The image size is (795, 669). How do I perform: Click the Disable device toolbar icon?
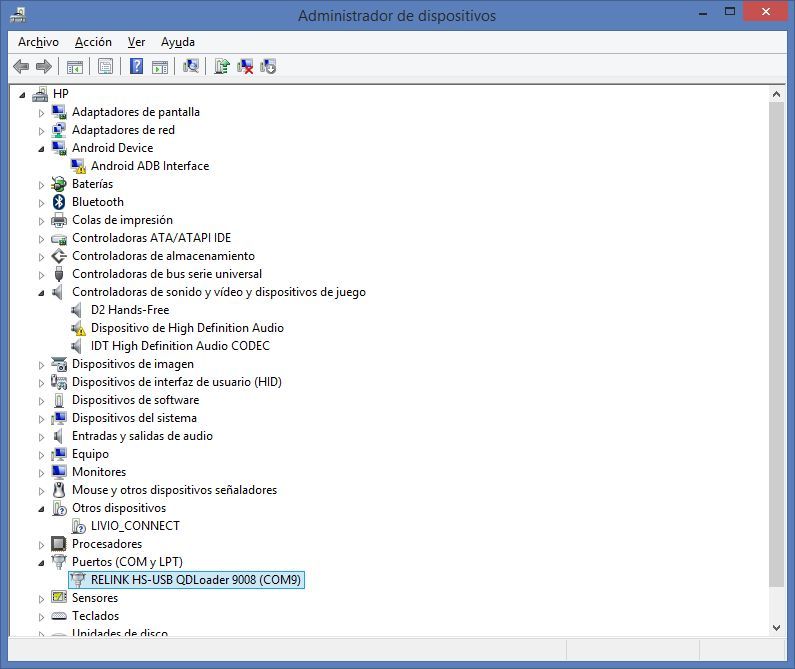click(268, 66)
